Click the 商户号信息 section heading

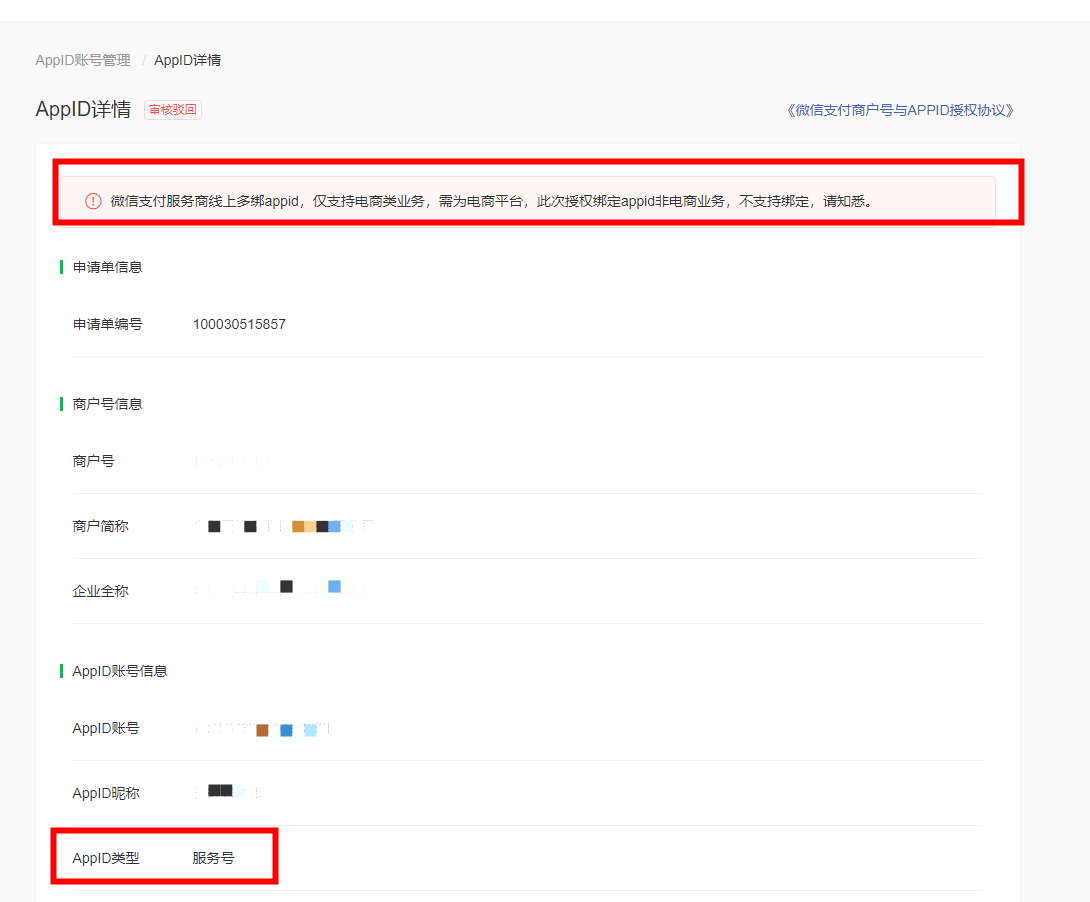(x=108, y=404)
